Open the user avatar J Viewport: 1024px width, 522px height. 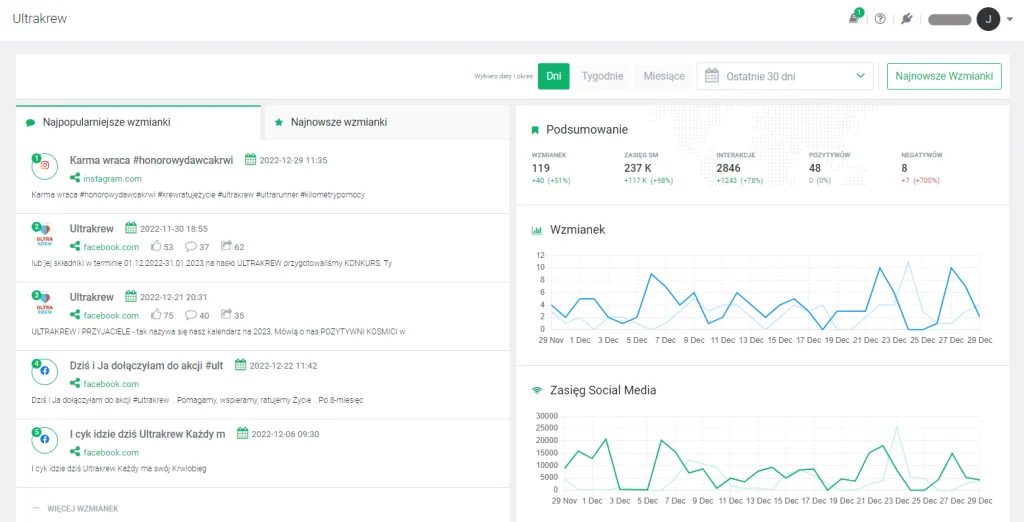pos(988,19)
